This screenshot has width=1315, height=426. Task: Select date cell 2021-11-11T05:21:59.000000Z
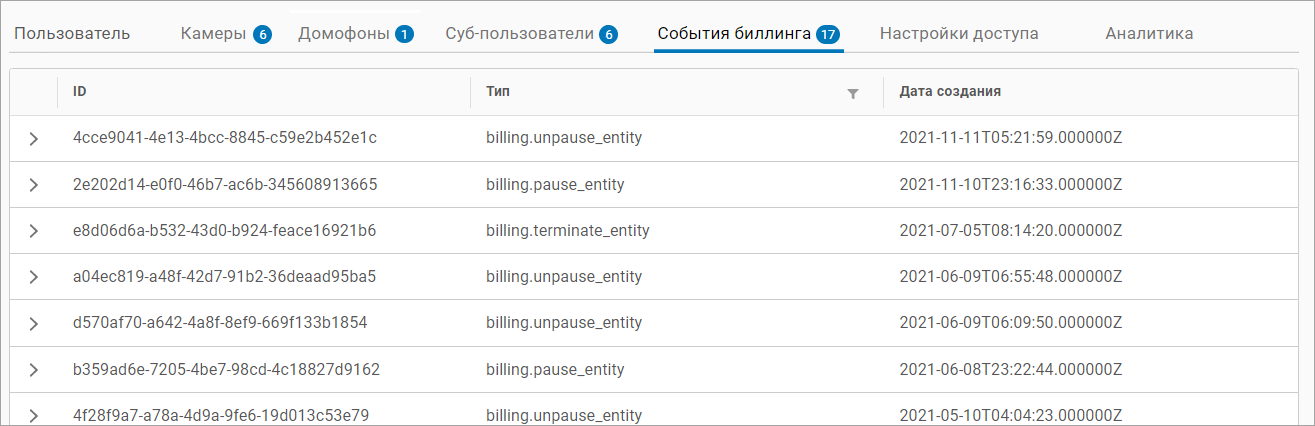click(x=1011, y=138)
